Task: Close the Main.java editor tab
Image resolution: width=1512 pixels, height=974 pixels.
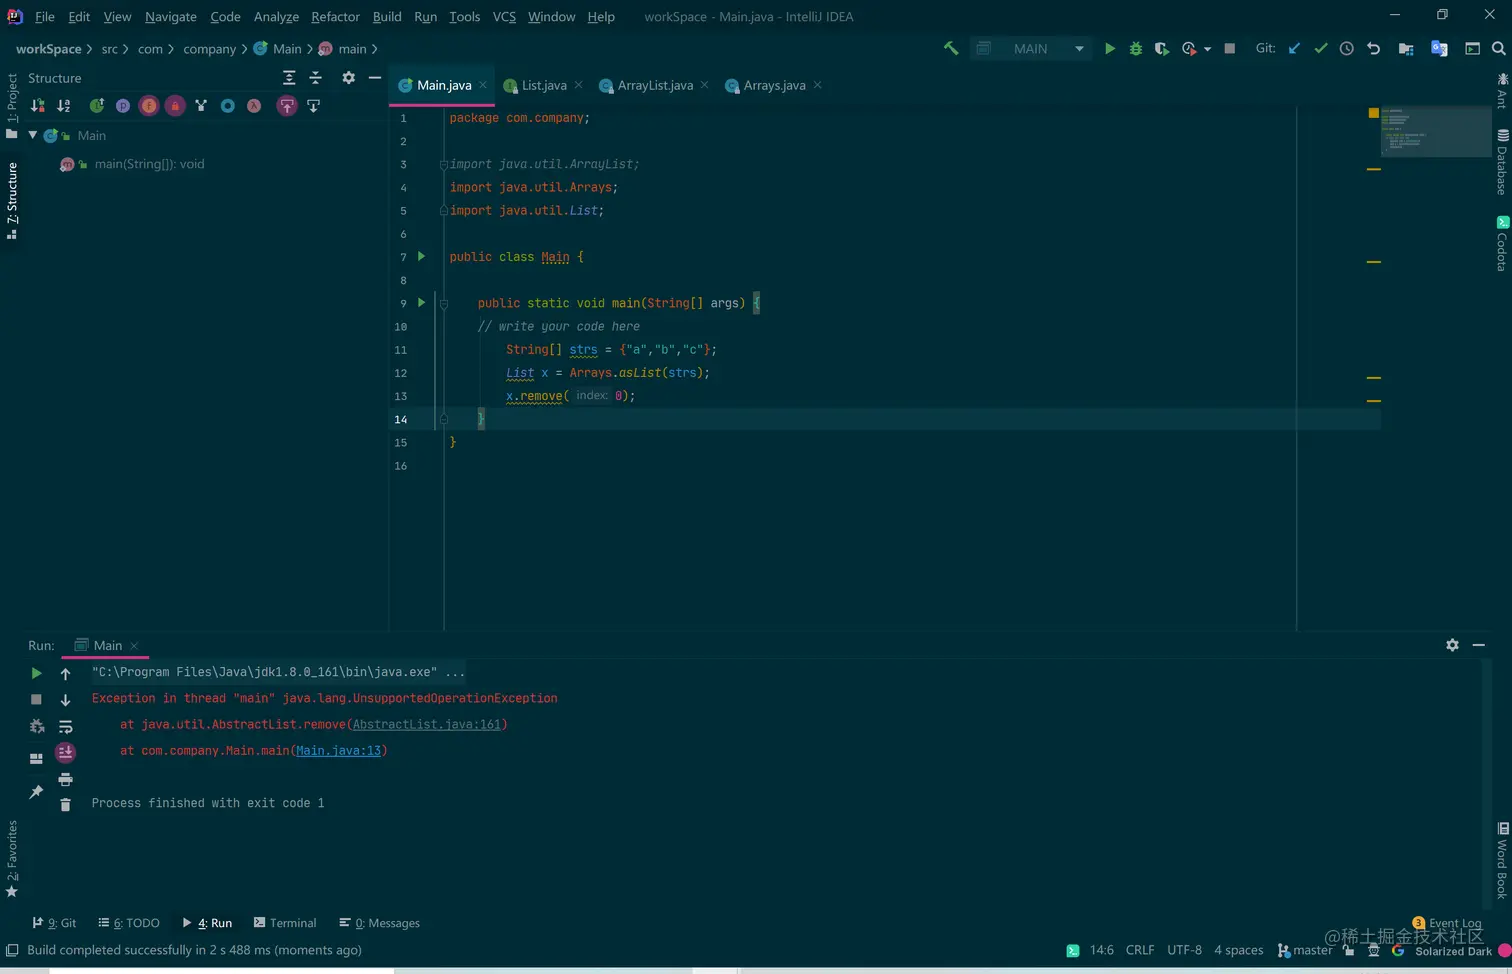Action: [483, 85]
